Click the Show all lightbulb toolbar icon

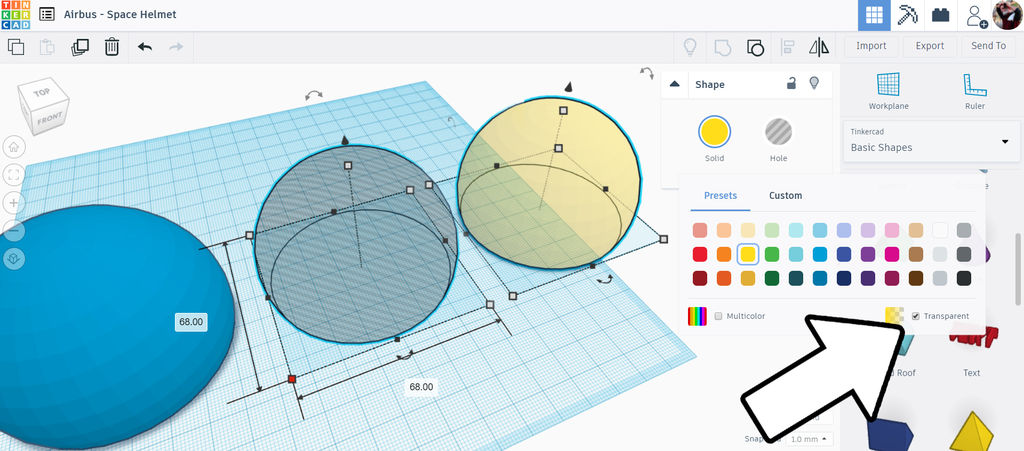pos(690,46)
